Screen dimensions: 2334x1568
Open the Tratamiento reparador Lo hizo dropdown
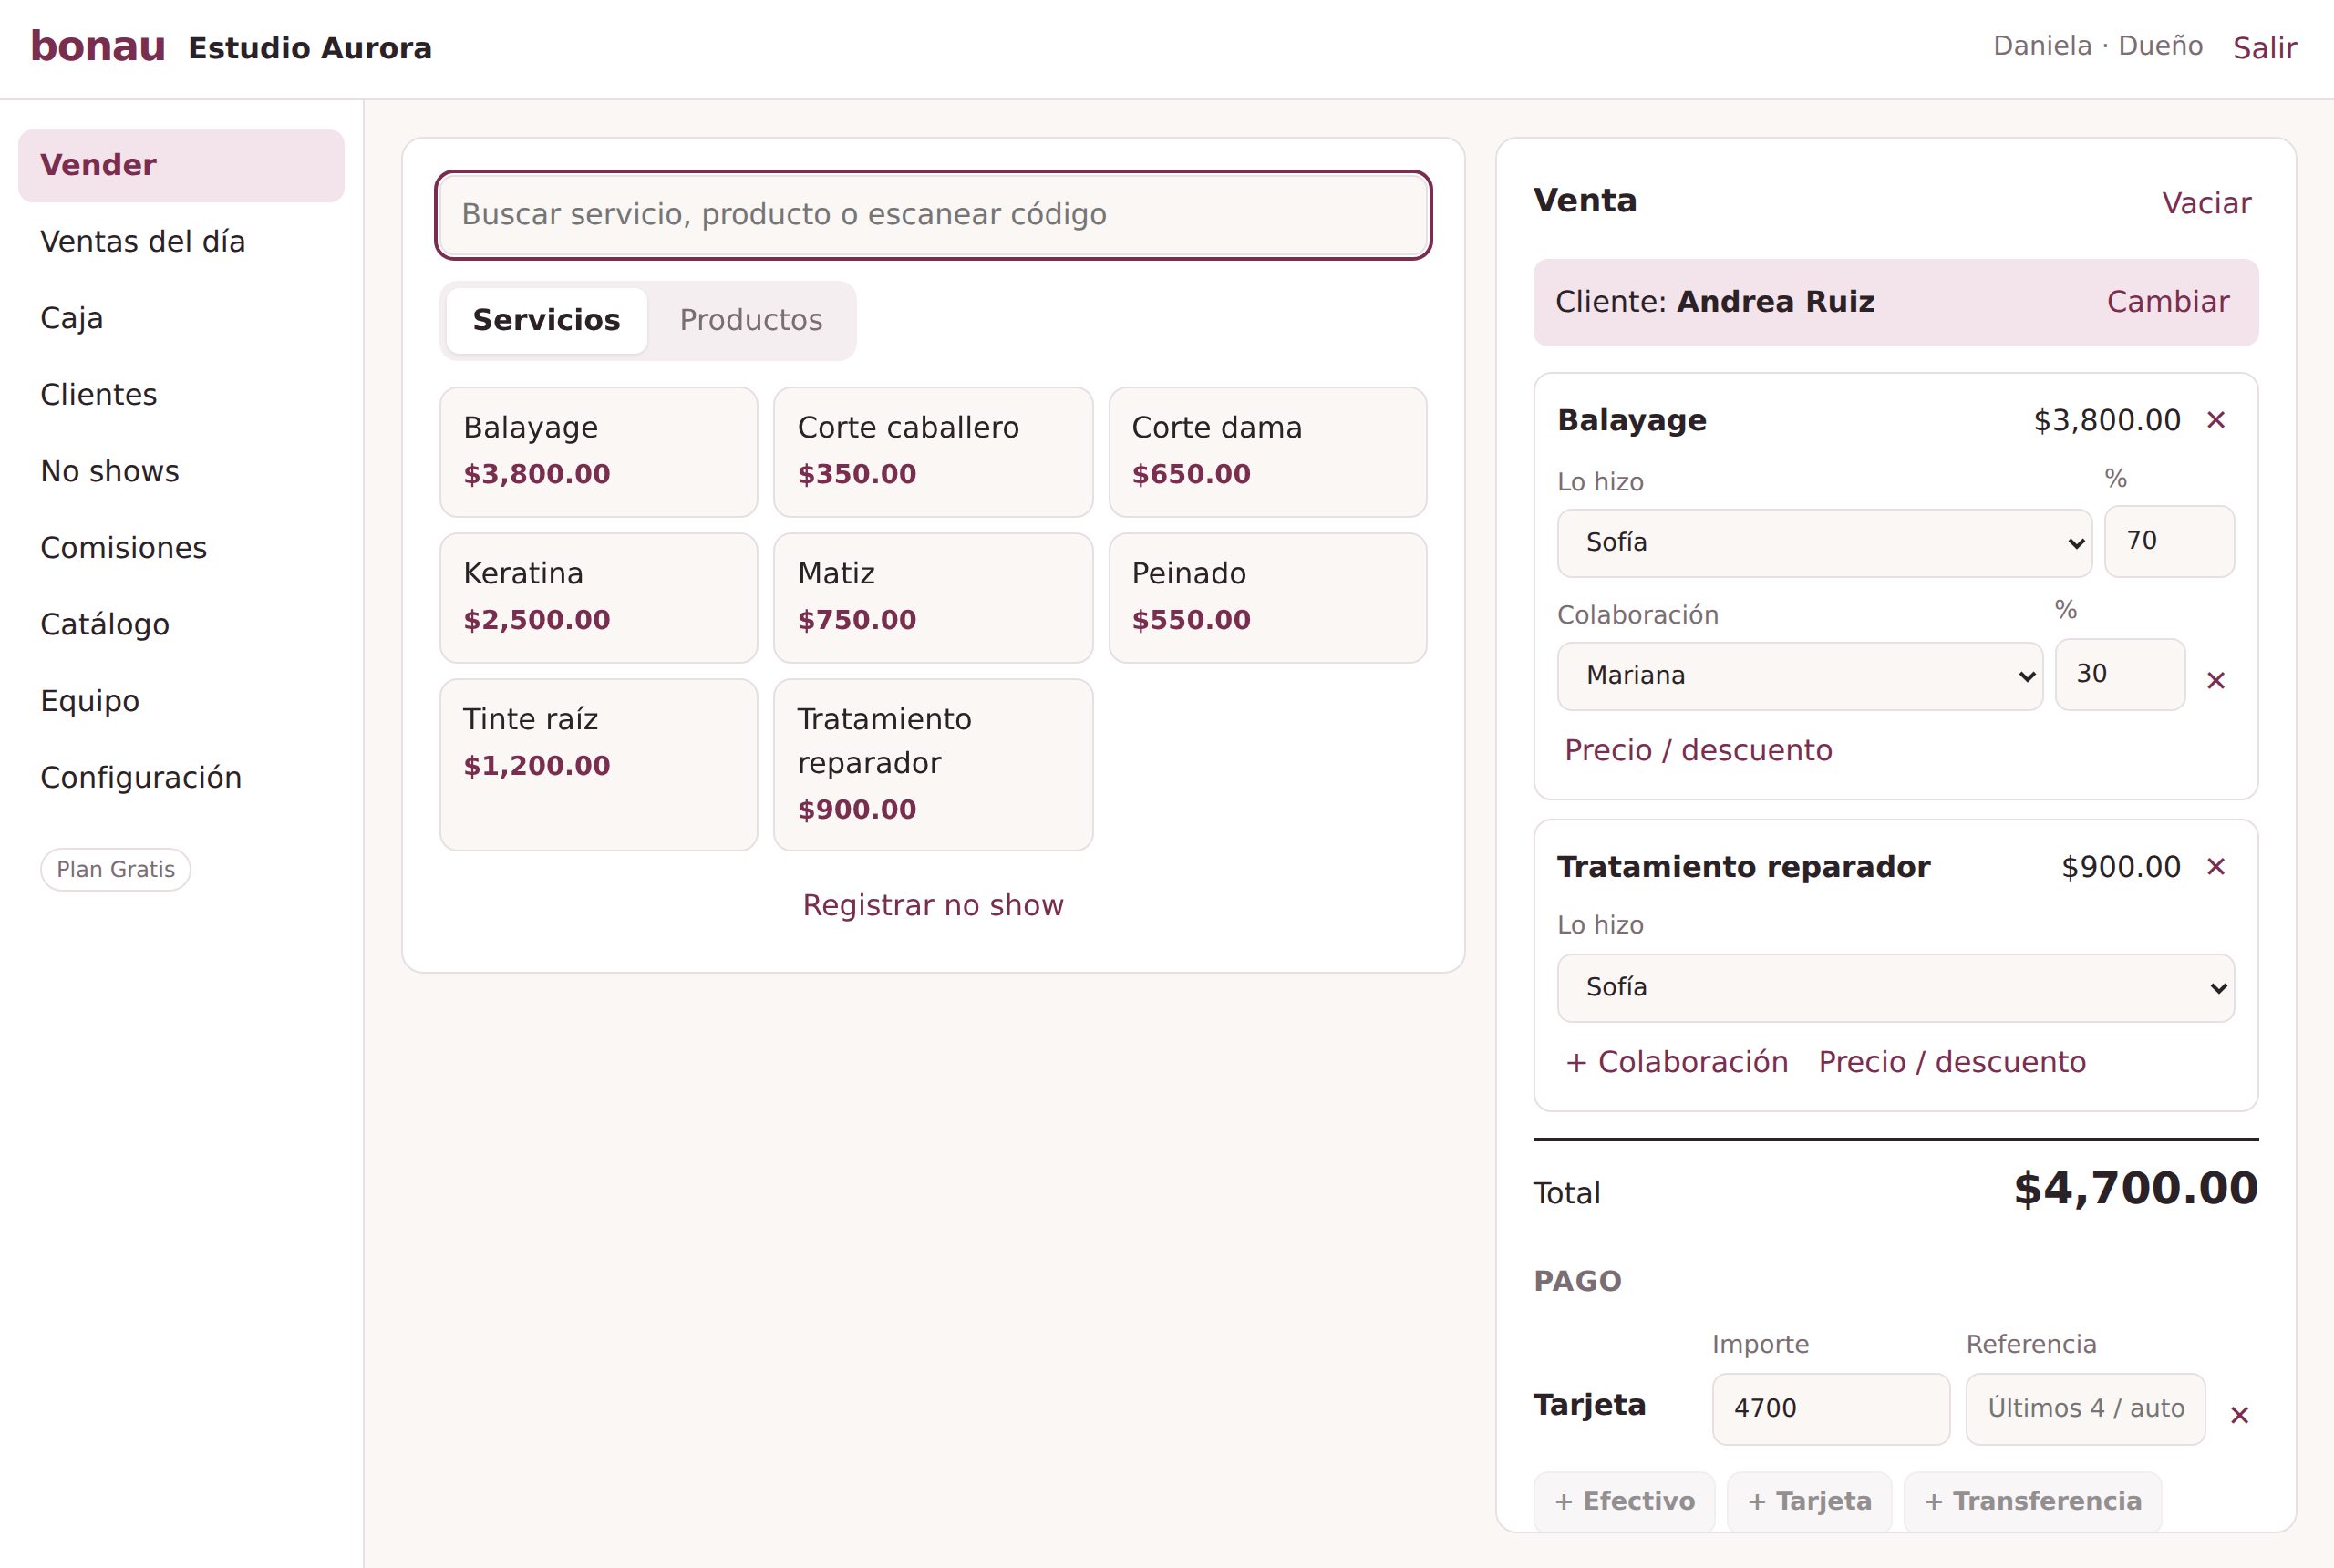[1895, 987]
